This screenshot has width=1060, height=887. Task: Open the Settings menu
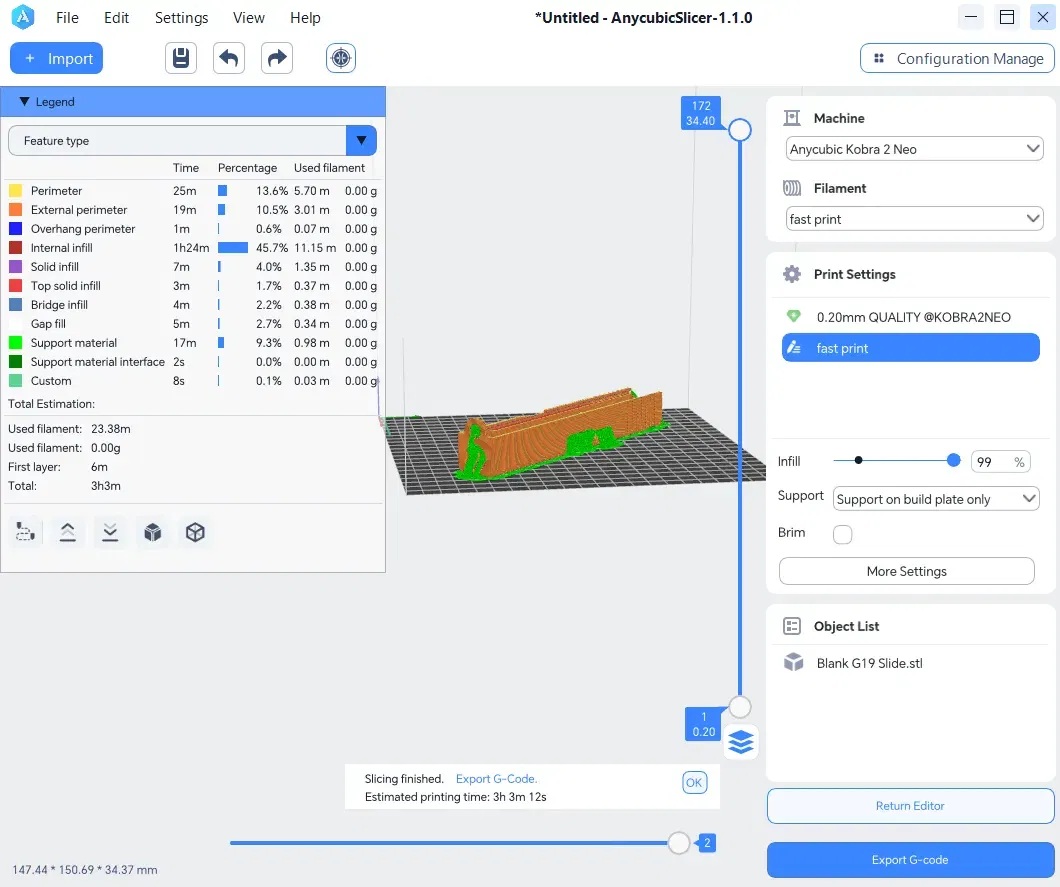181,18
